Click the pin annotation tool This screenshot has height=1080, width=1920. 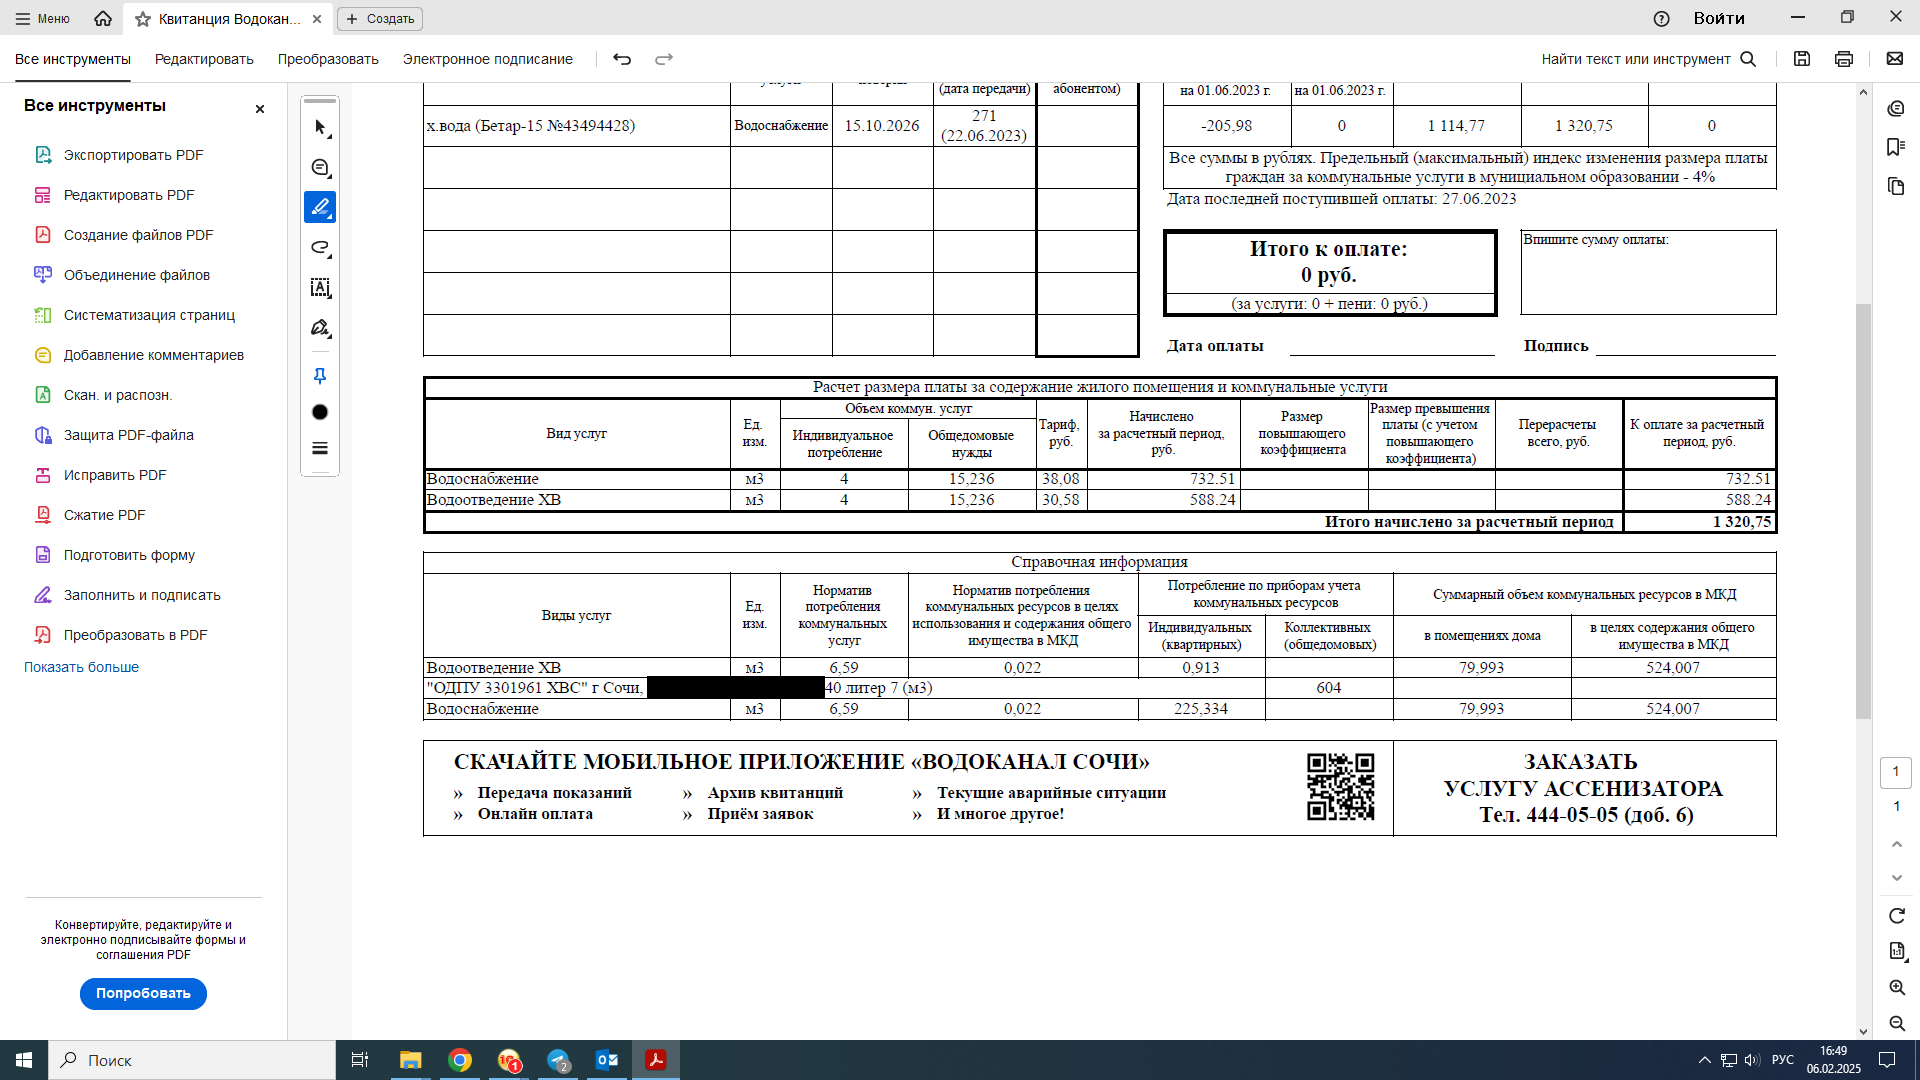[320, 376]
